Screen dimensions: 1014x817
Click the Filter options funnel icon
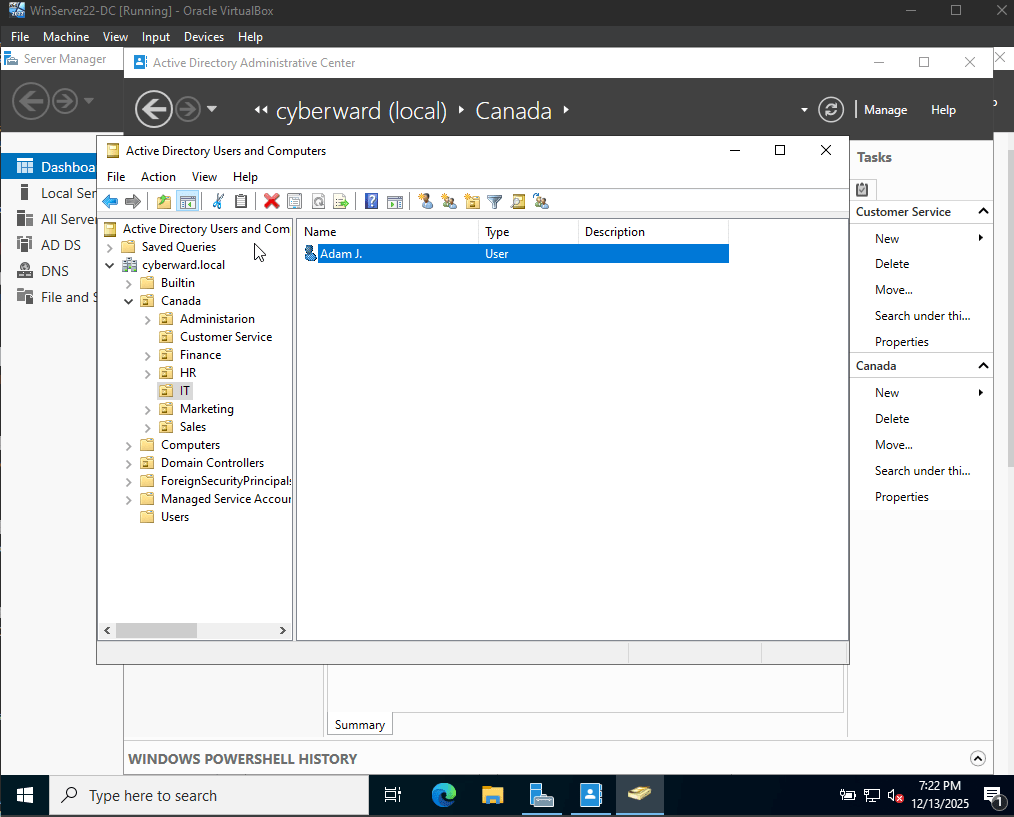[x=495, y=201]
